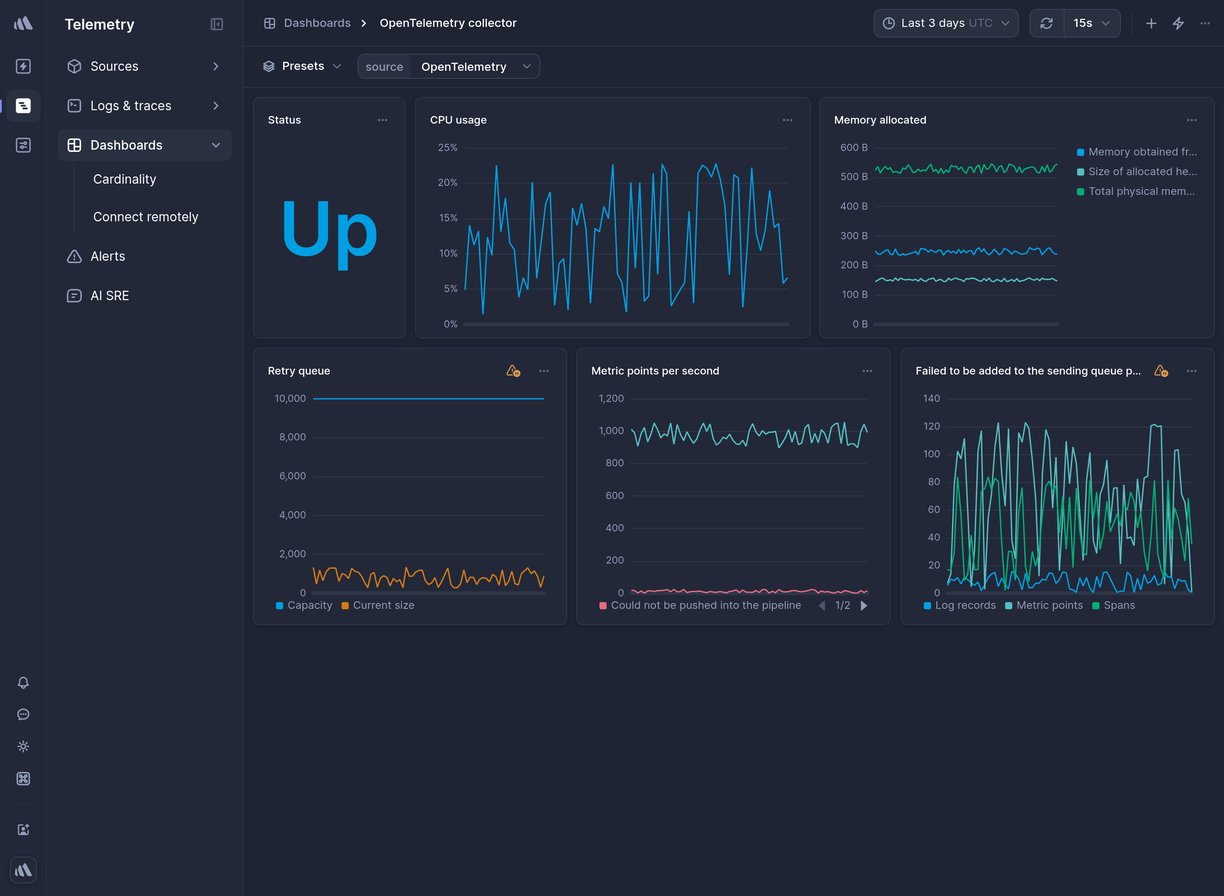Open the 15s refresh interval dropdown

pyautogui.click(x=1091, y=23)
